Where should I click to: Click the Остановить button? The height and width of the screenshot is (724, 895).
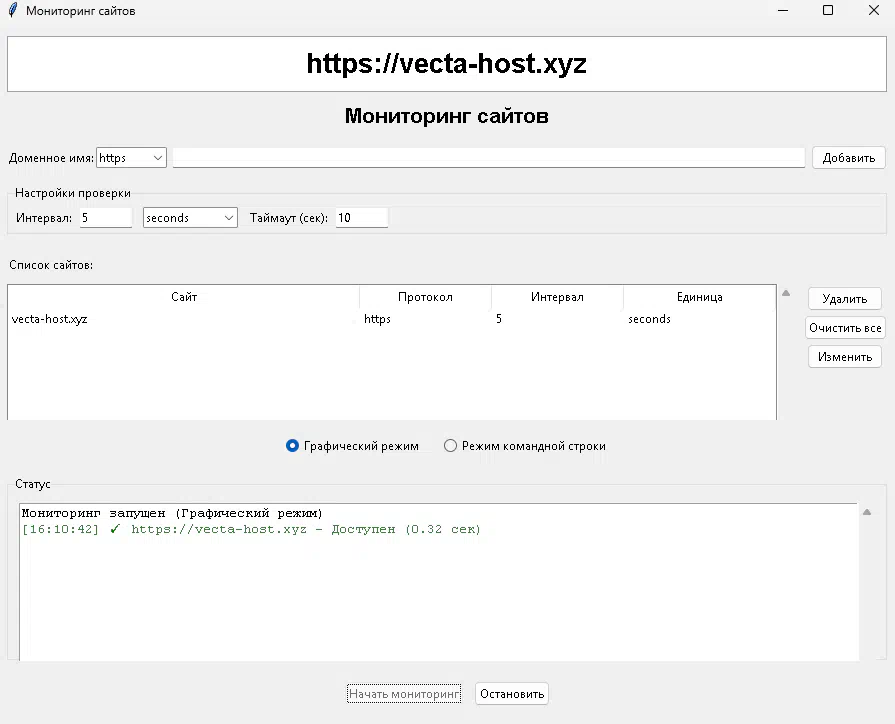512,694
